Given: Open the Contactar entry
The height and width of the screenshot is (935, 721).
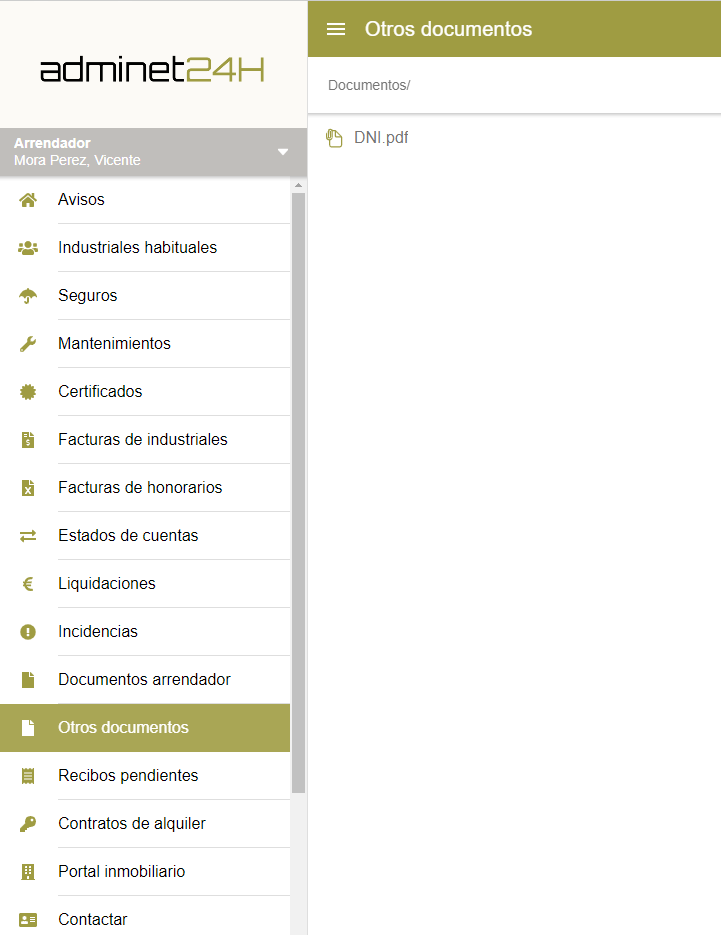Looking at the screenshot, I should [x=145, y=918].
